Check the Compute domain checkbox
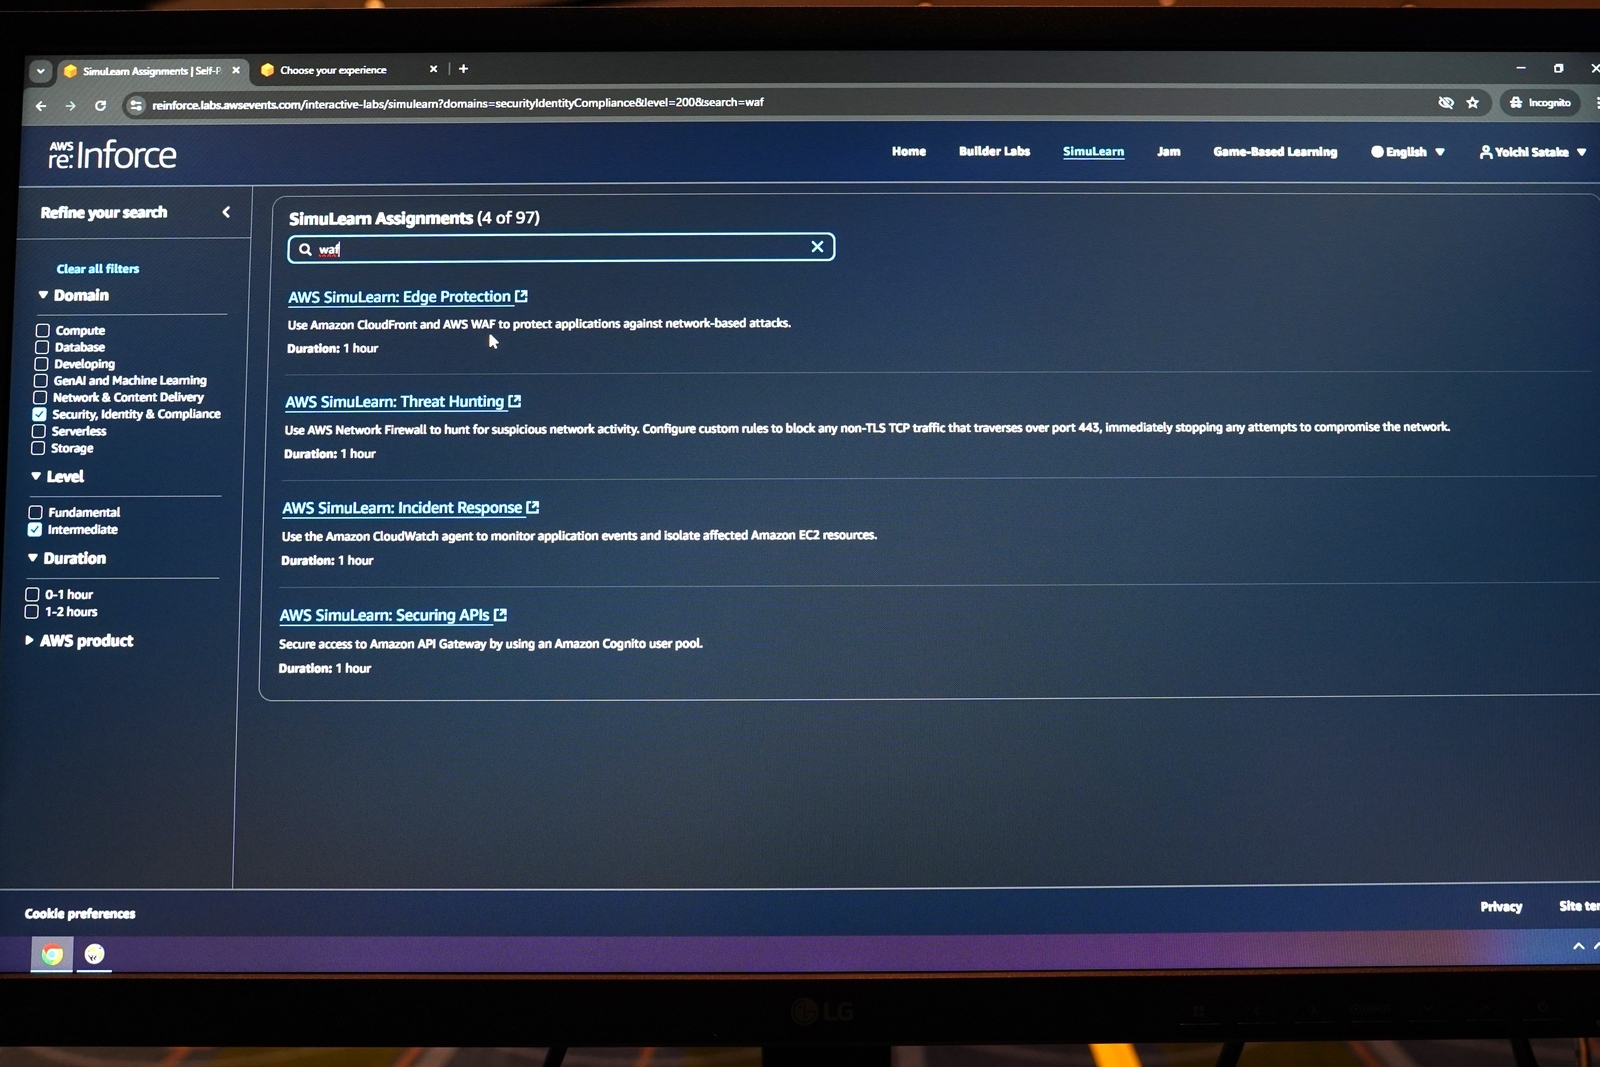Image resolution: width=1600 pixels, height=1067 pixels. pyautogui.click(x=43, y=330)
